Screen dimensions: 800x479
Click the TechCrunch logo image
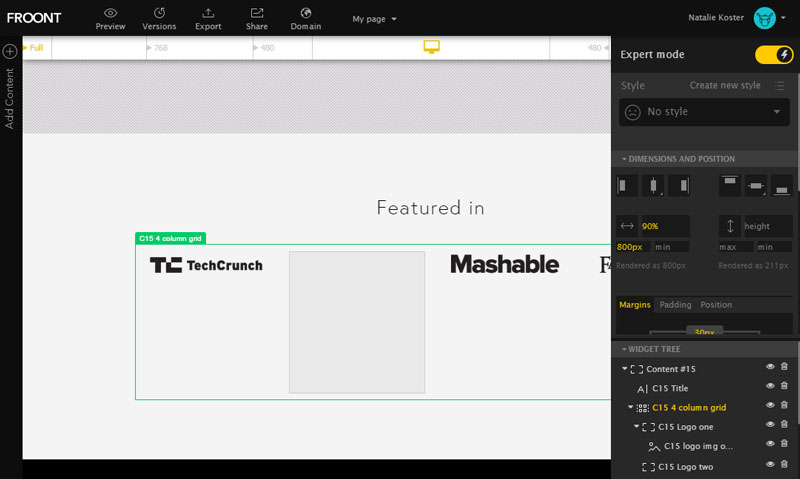pyautogui.click(x=206, y=265)
